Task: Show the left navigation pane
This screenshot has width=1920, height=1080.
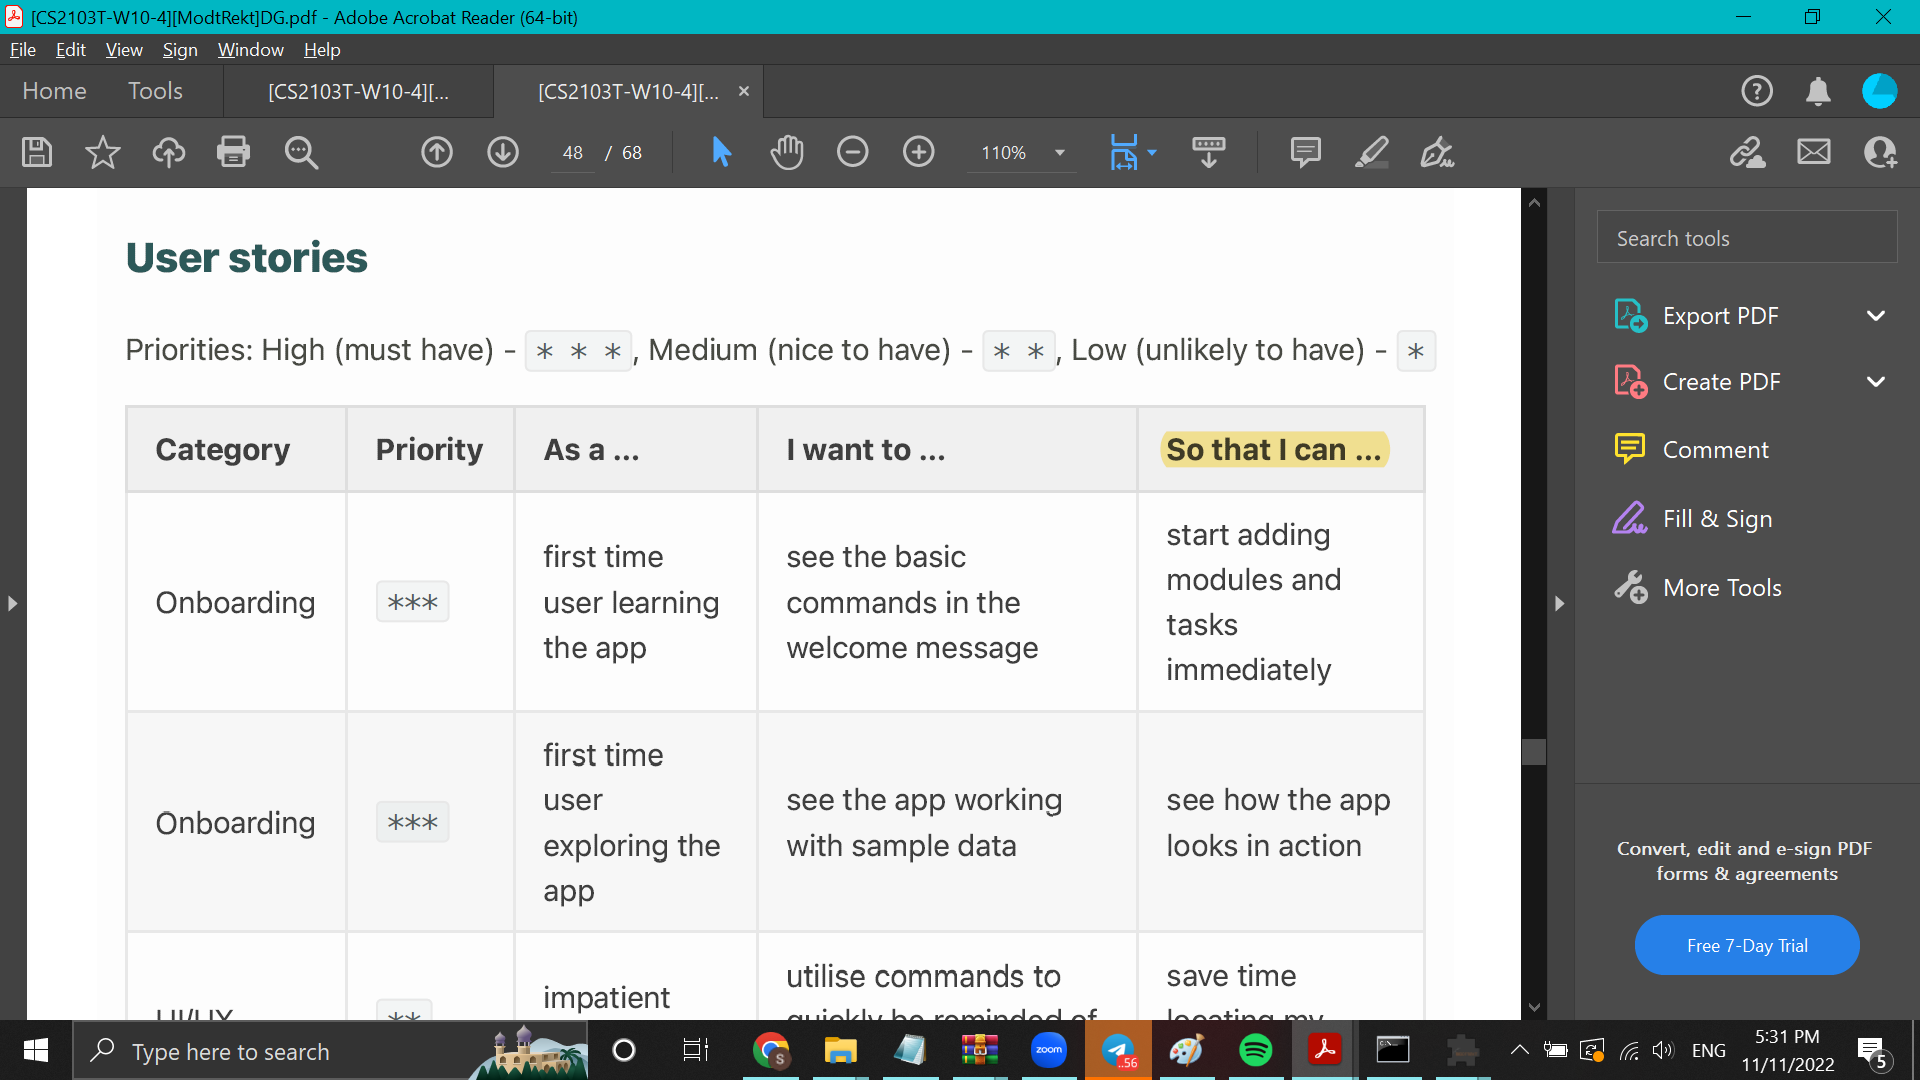Action: 12,603
